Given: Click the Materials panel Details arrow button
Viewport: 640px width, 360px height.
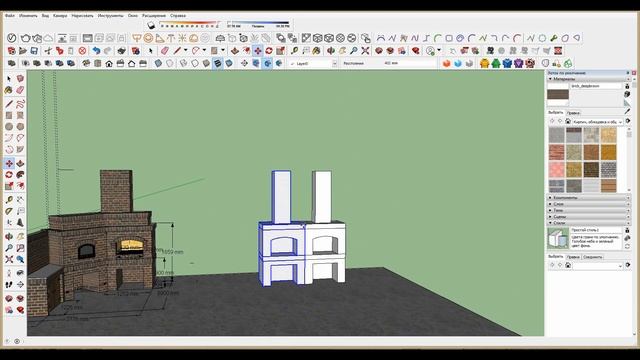Looking at the screenshot, I should pos(628,122).
